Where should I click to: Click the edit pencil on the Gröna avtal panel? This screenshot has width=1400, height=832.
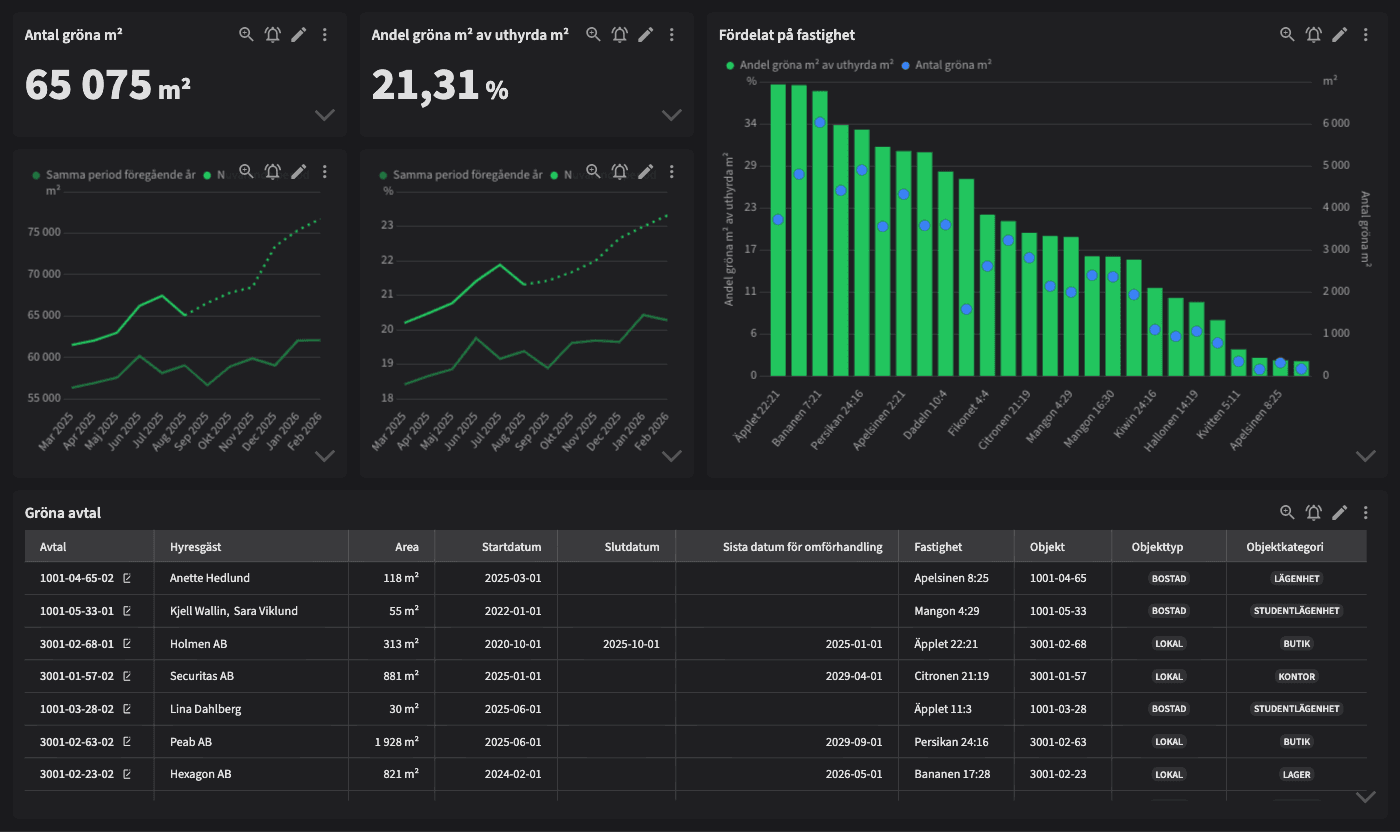click(1340, 511)
